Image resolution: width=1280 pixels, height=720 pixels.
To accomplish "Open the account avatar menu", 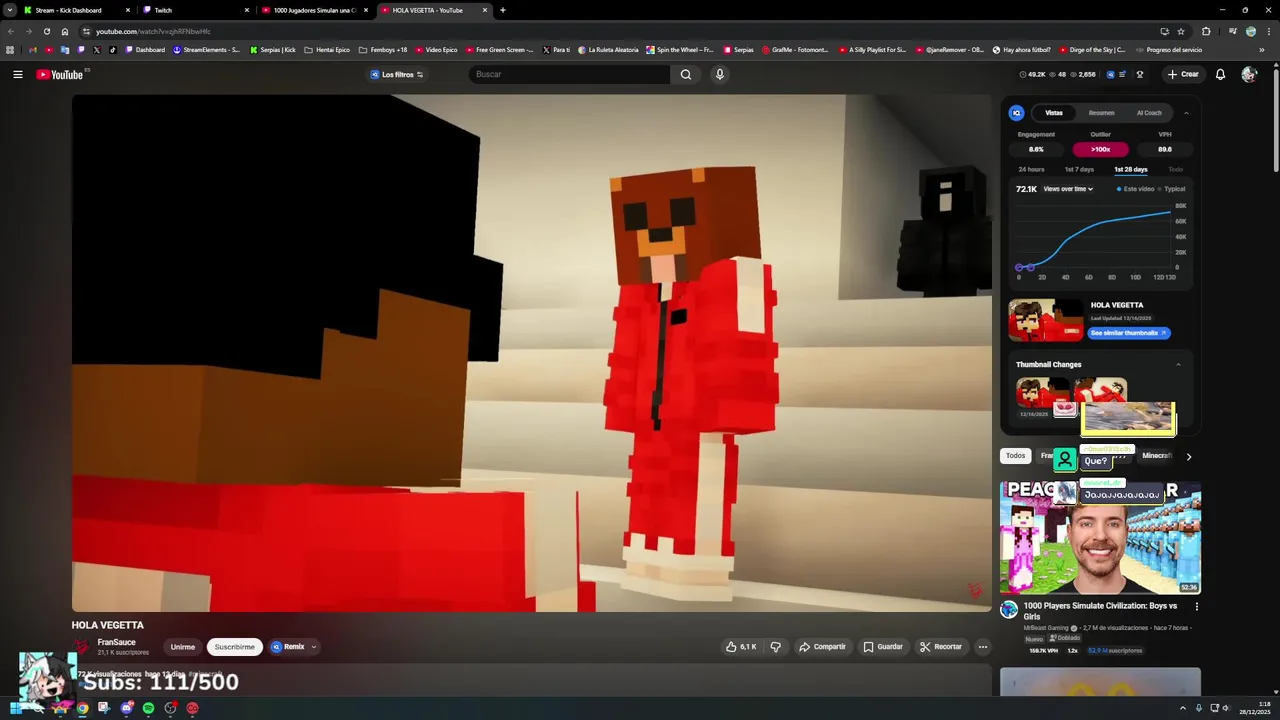I will pos(1248,74).
